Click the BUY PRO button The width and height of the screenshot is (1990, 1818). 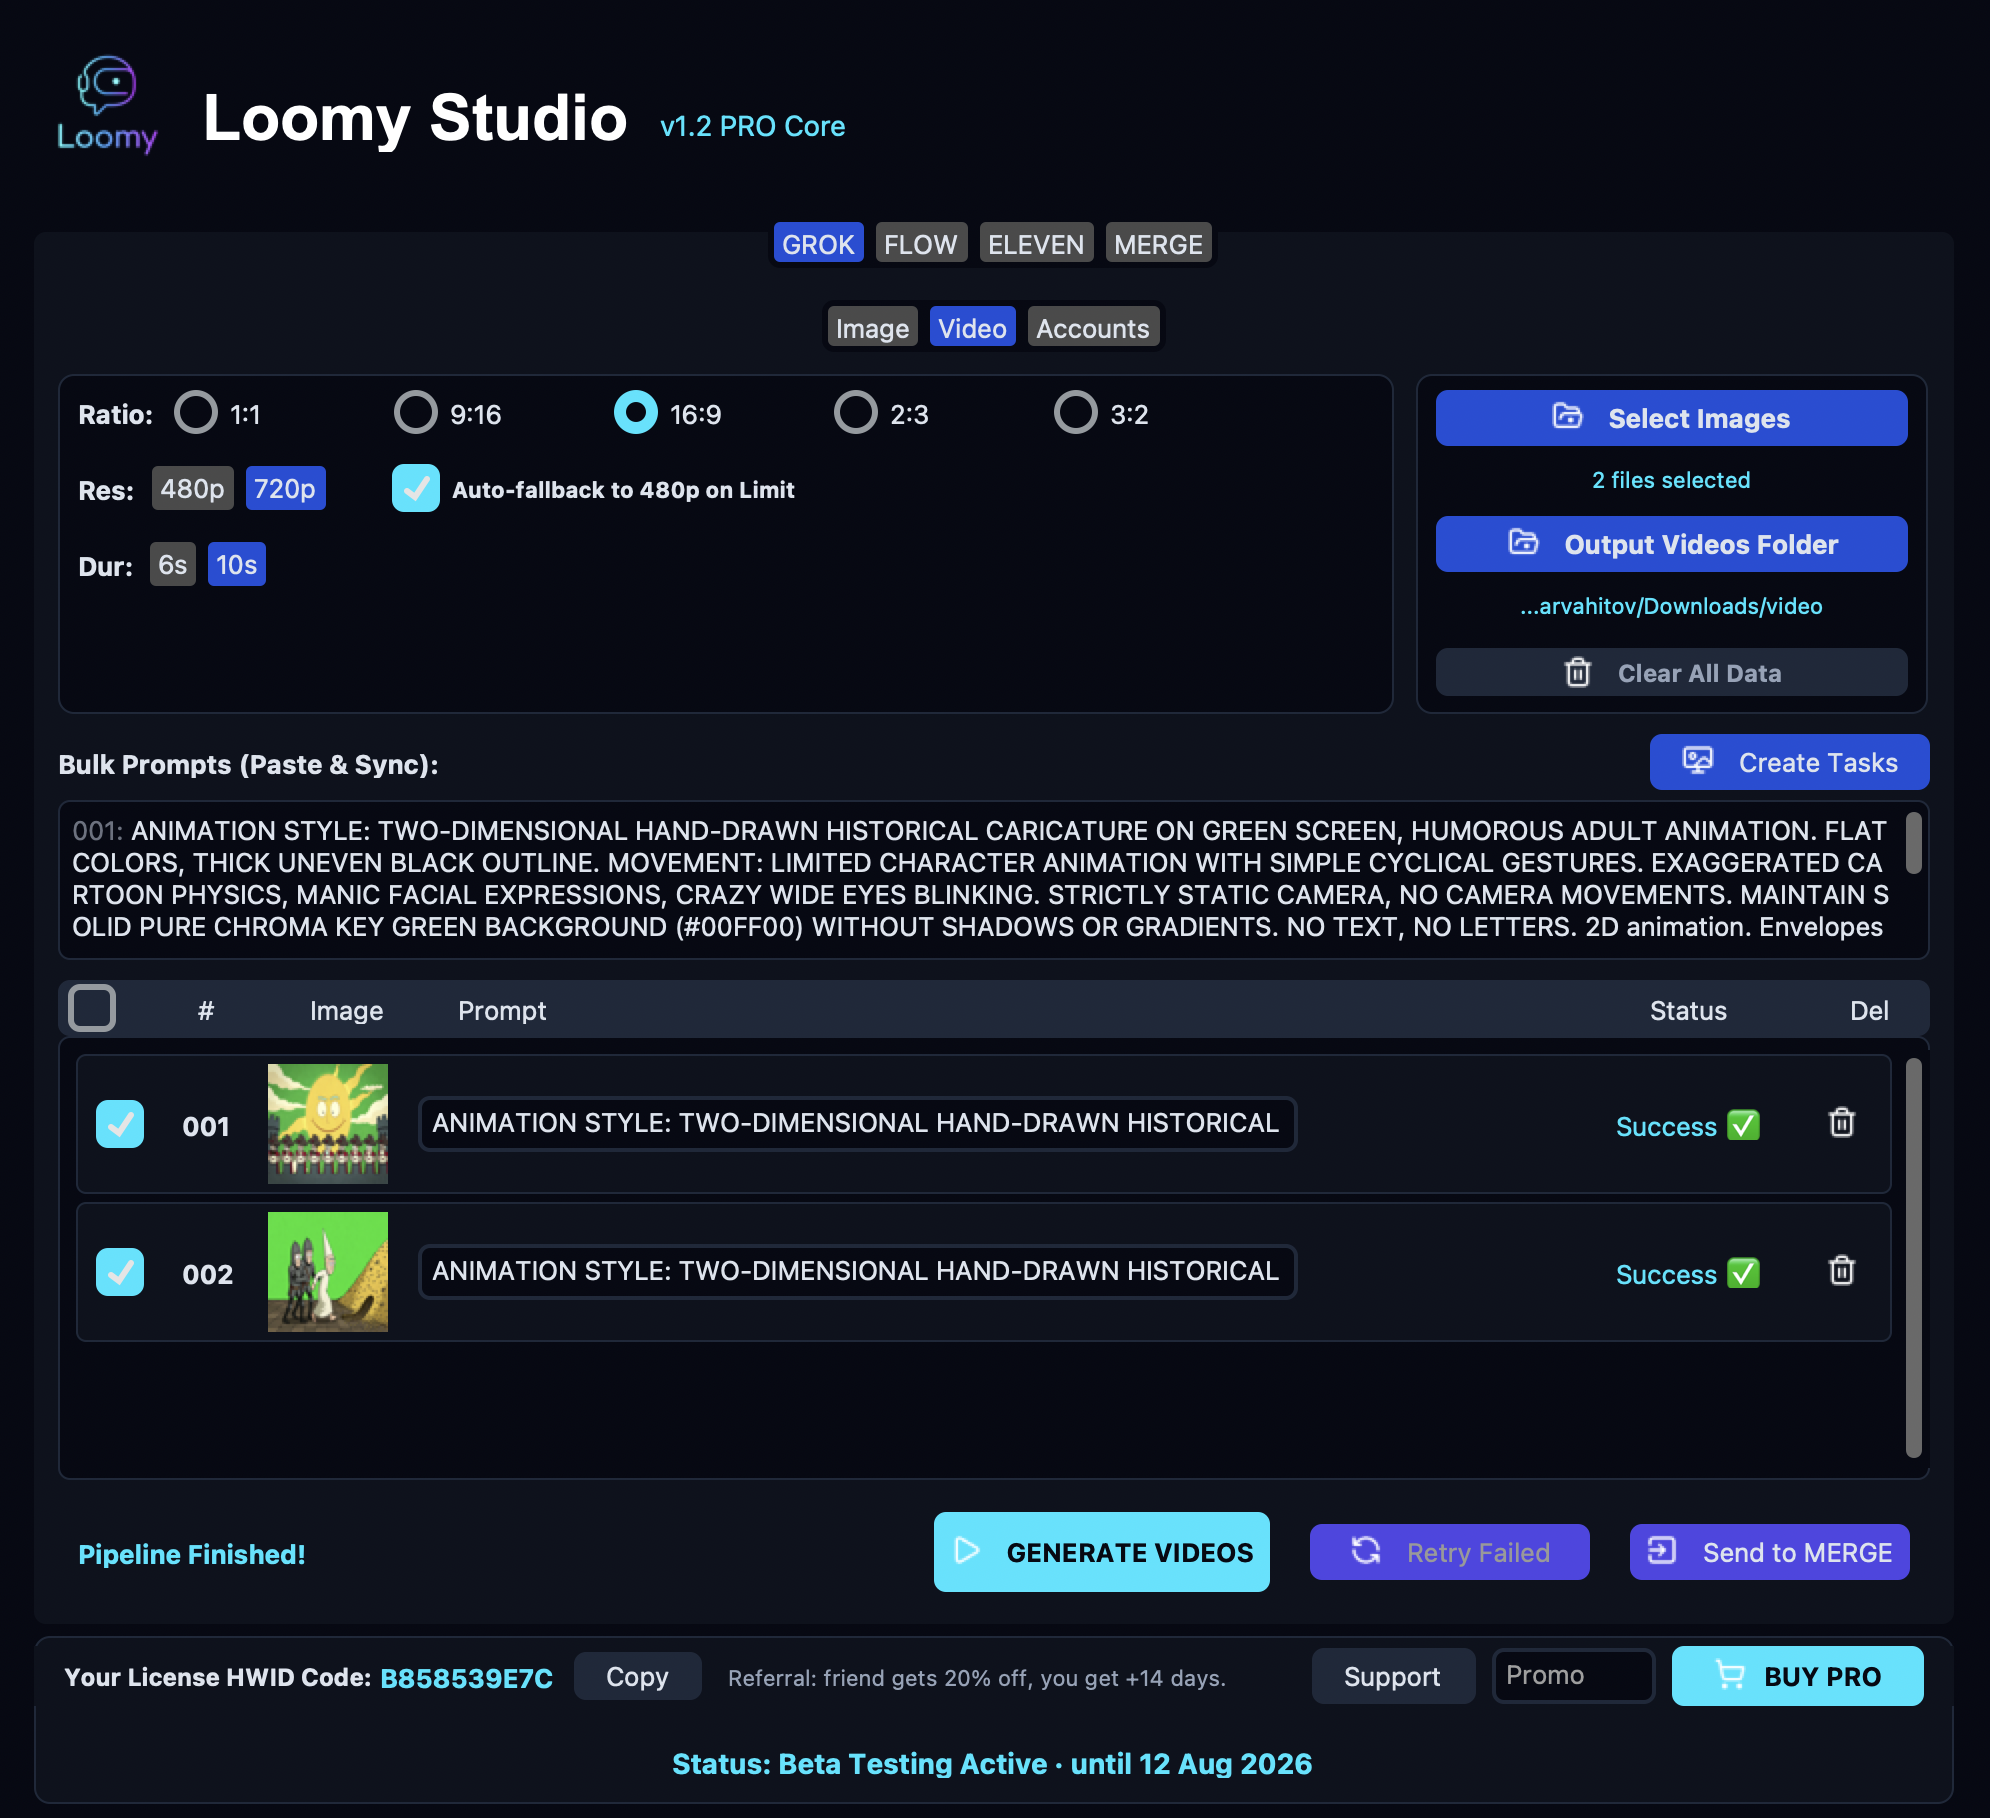pyautogui.click(x=1797, y=1676)
